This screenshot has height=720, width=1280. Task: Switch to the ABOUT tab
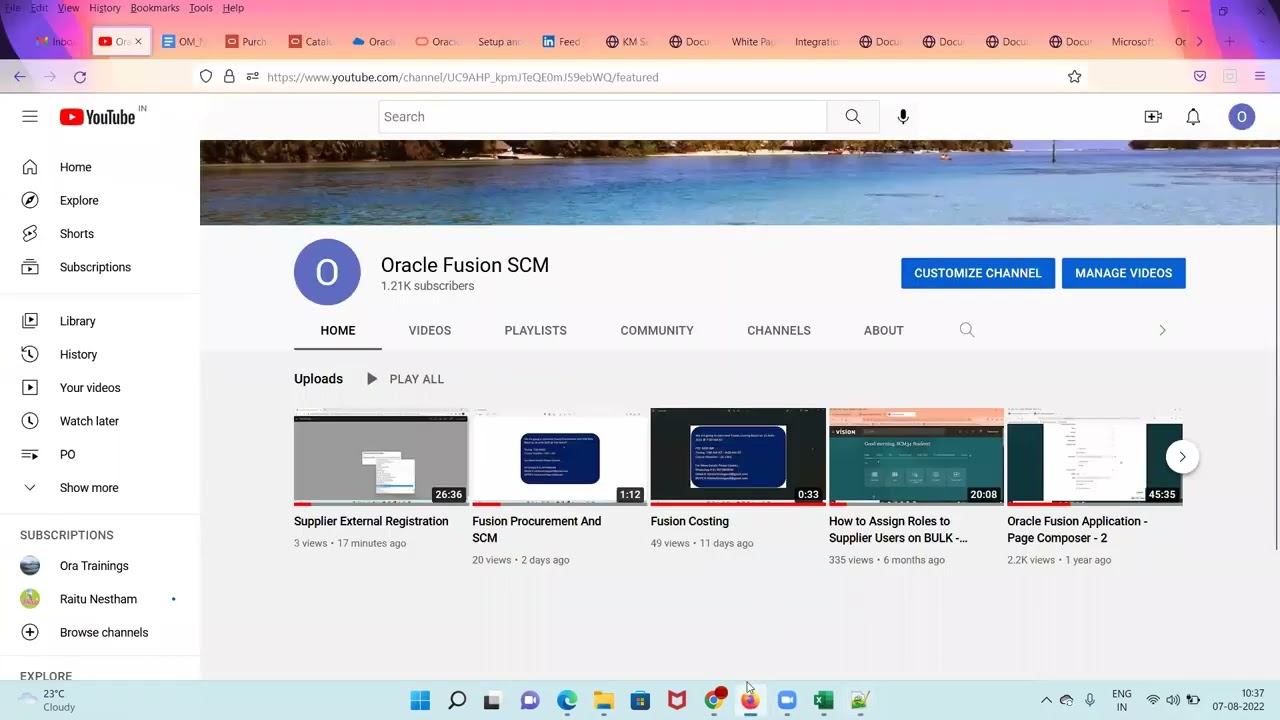point(884,330)
